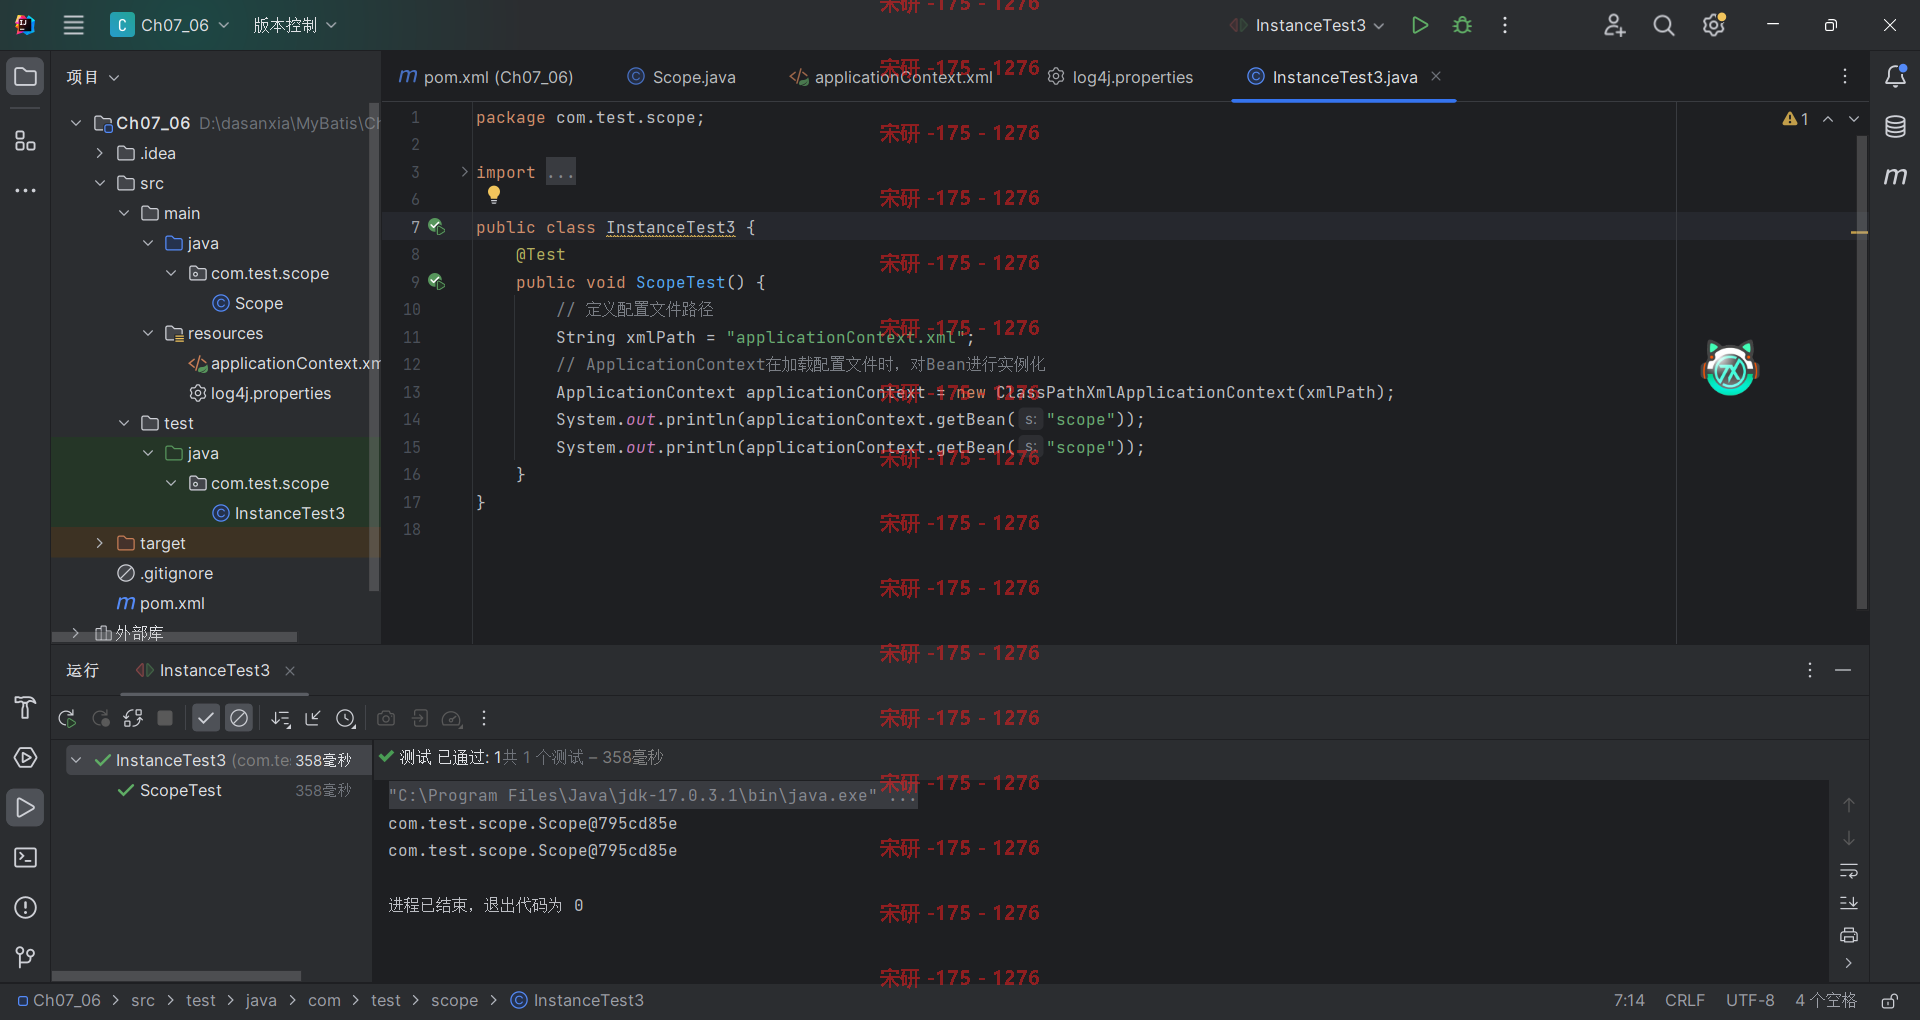Toggle soft-wrap in console
Screen dimensions: 1920x1020
[x=1849, y=871]
